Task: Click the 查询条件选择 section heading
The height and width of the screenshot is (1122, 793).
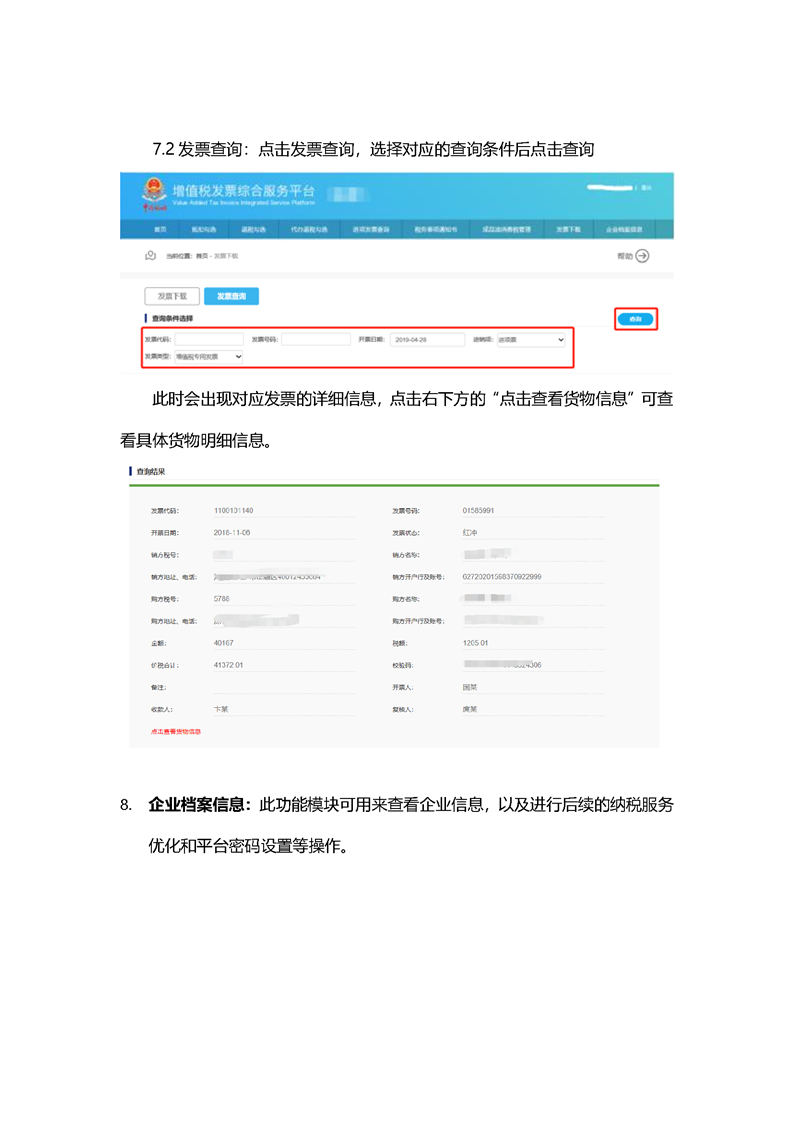Action: (172, 318)
